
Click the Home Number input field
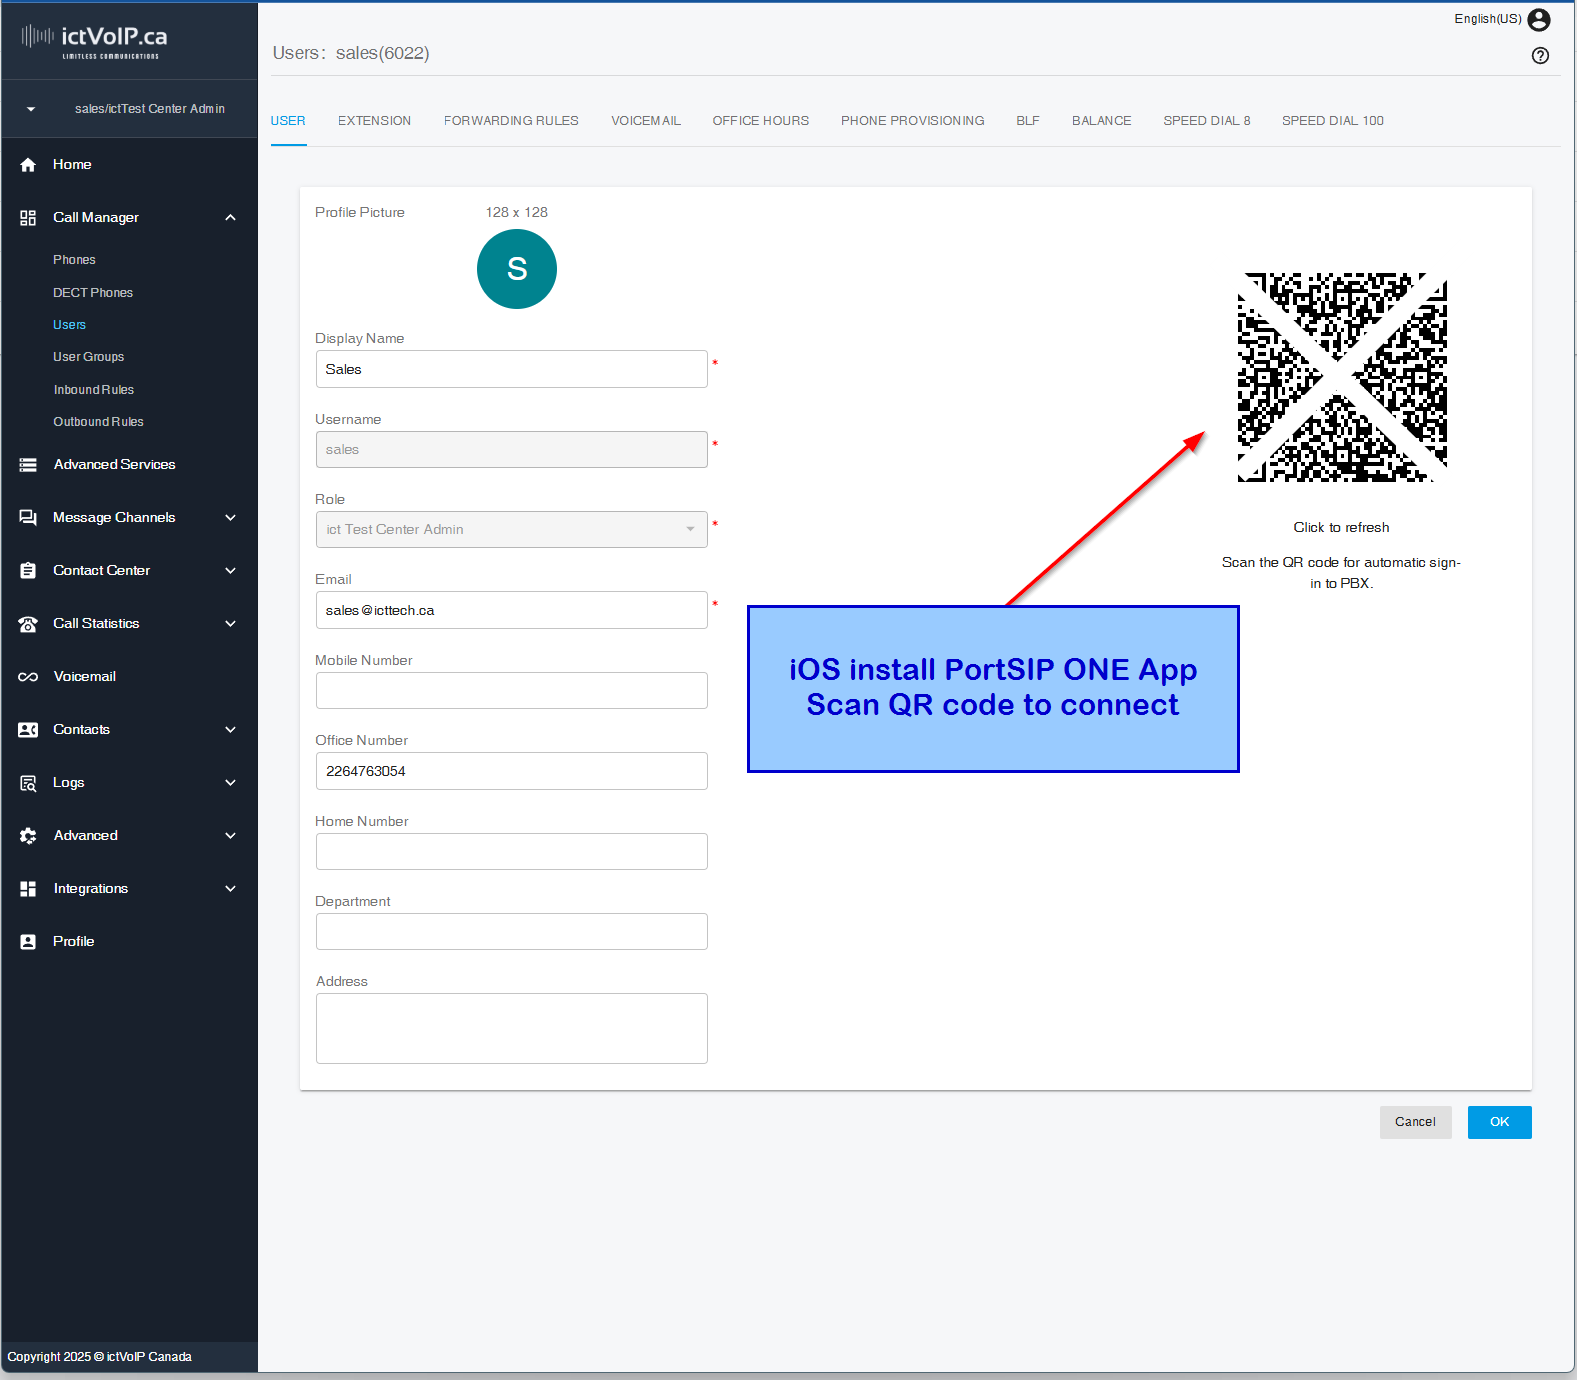[x=511, y=852]
